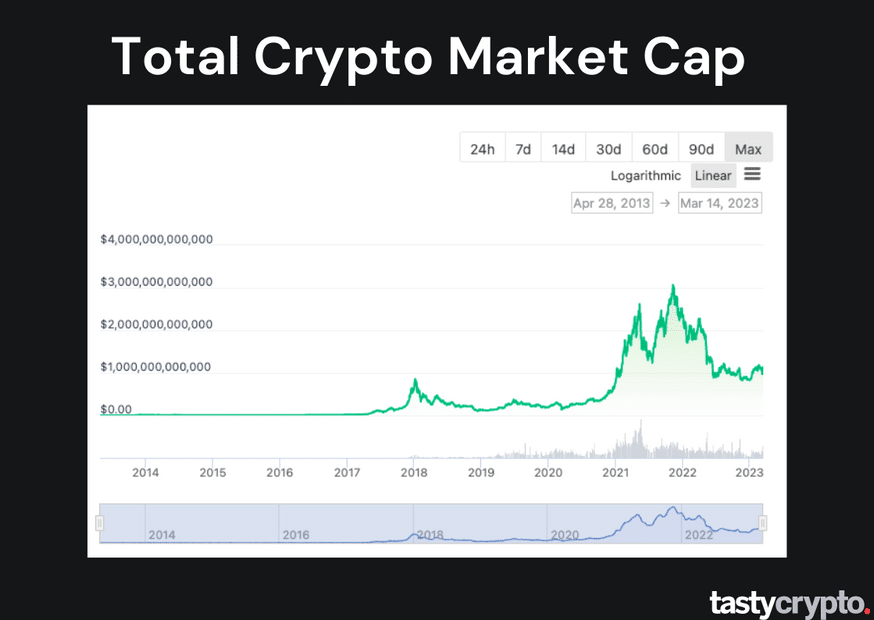Click the end date field showing Mar 14, 2023

click(720, 202)
